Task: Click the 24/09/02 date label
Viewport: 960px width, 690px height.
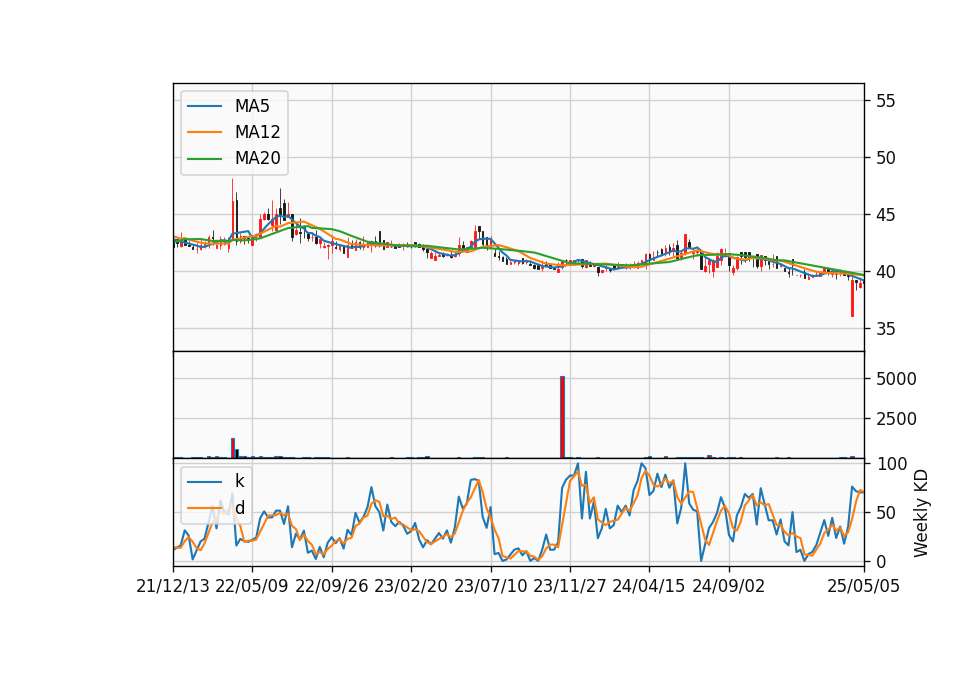Action: click(x=729, y=586)
